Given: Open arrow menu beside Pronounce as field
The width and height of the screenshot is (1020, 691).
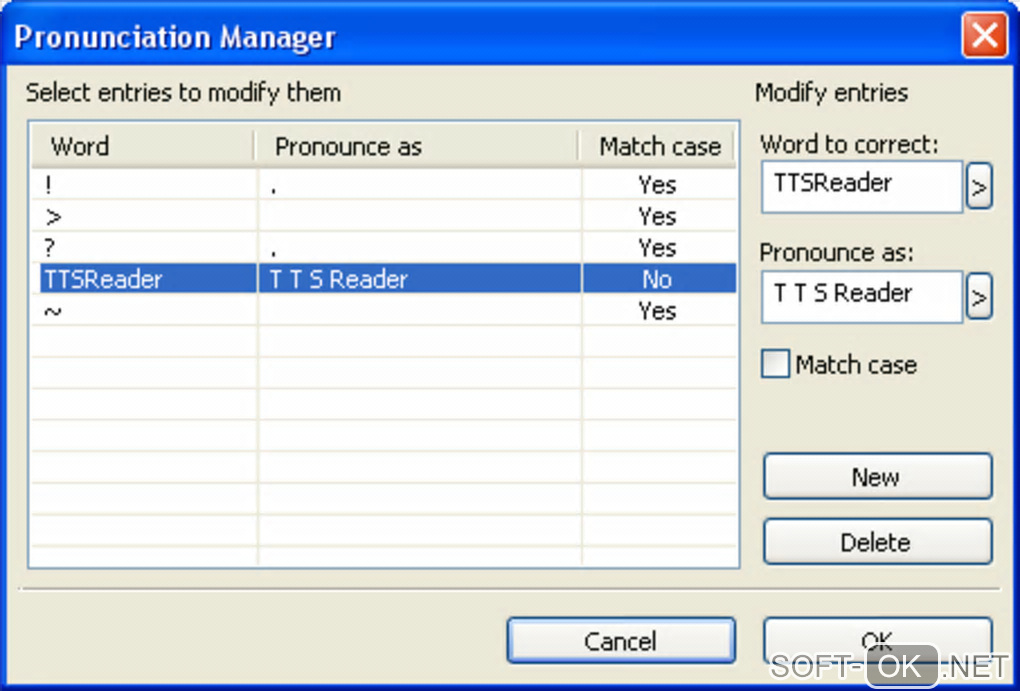Looking at the screenshot, I should 979,297.
